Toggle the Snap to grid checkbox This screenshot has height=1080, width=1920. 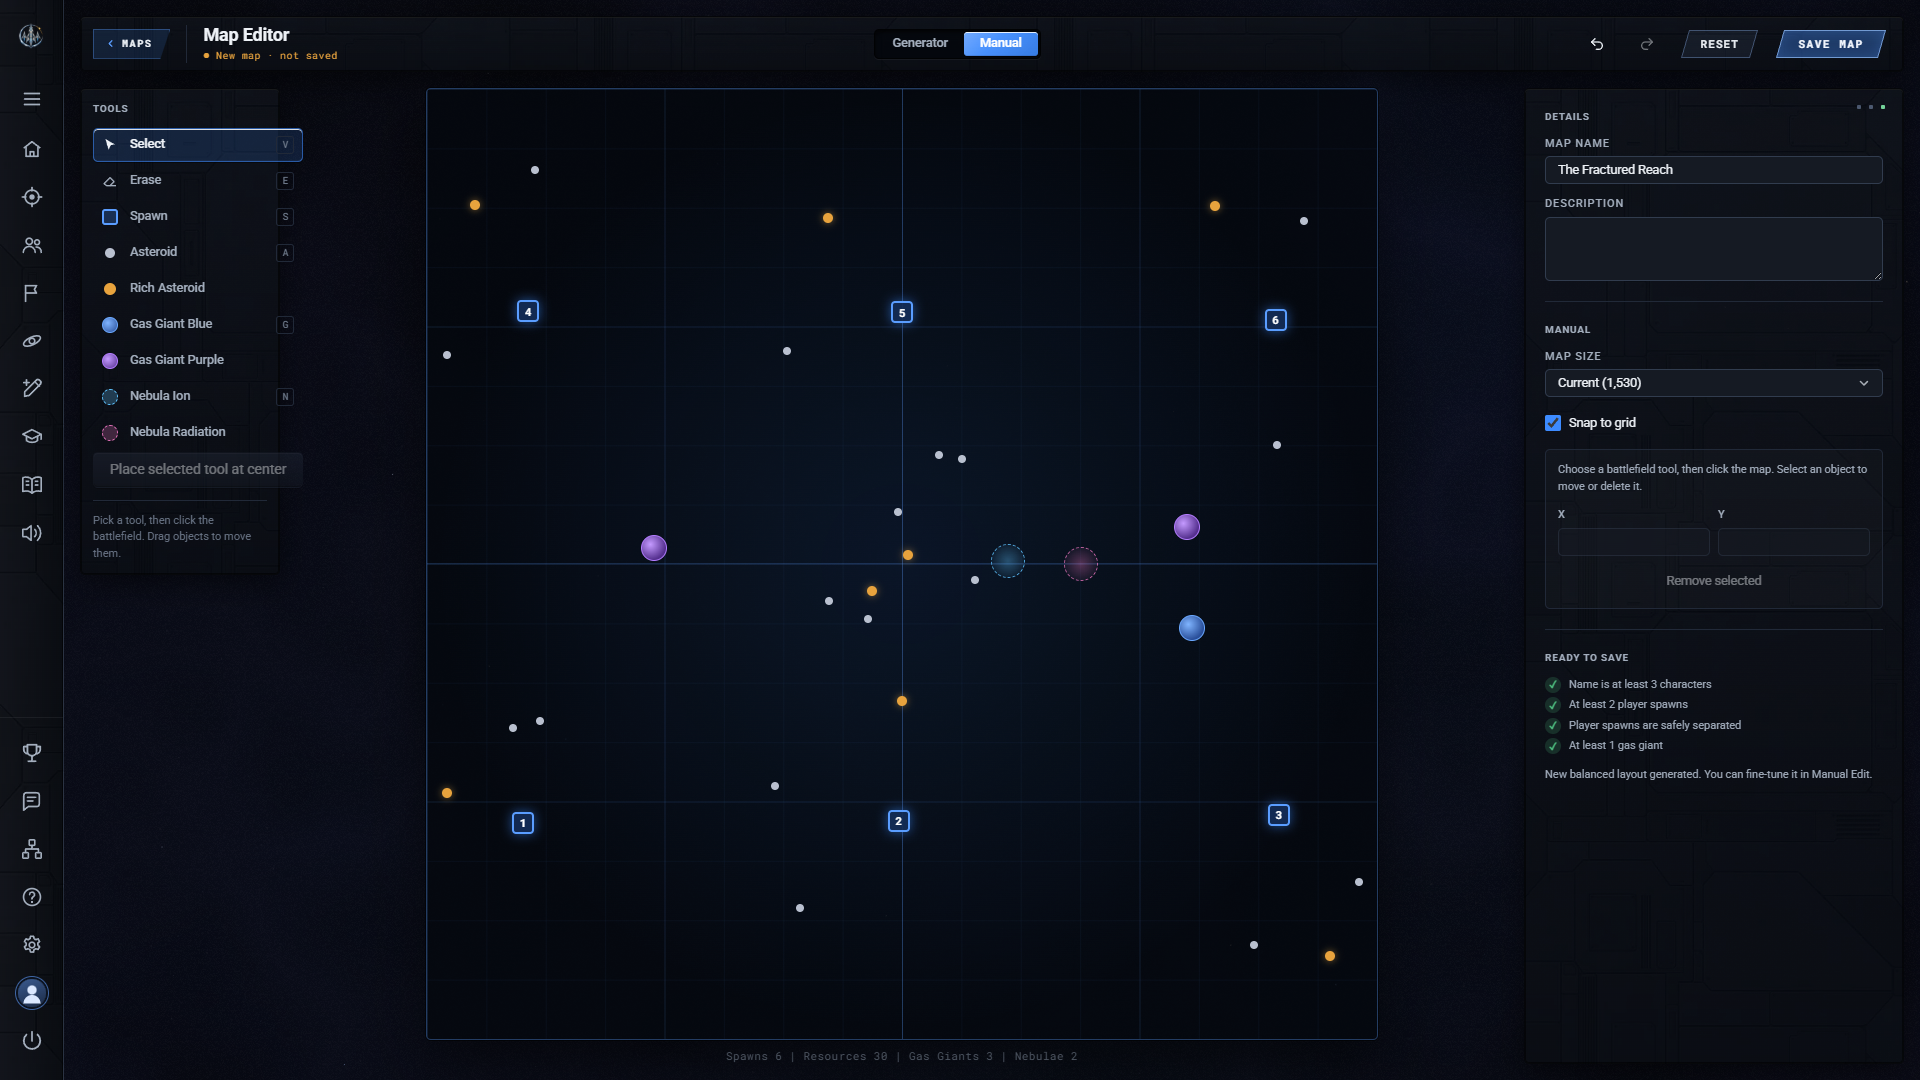[1553, 423]
